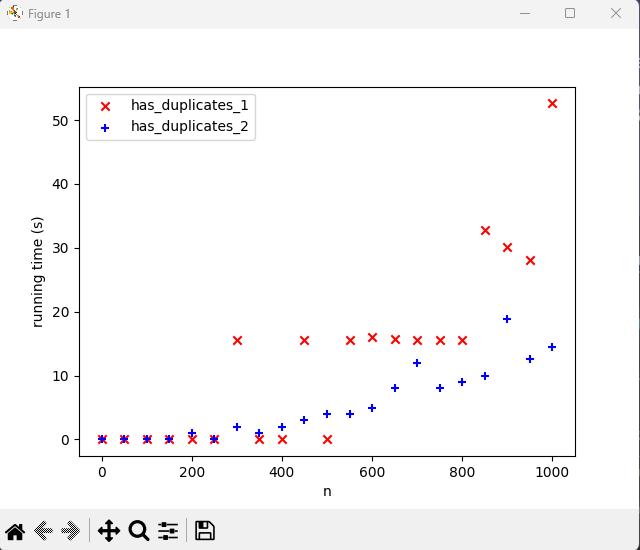
Task: Save the figure with floppy disk icon
Action: coord(204,531)
